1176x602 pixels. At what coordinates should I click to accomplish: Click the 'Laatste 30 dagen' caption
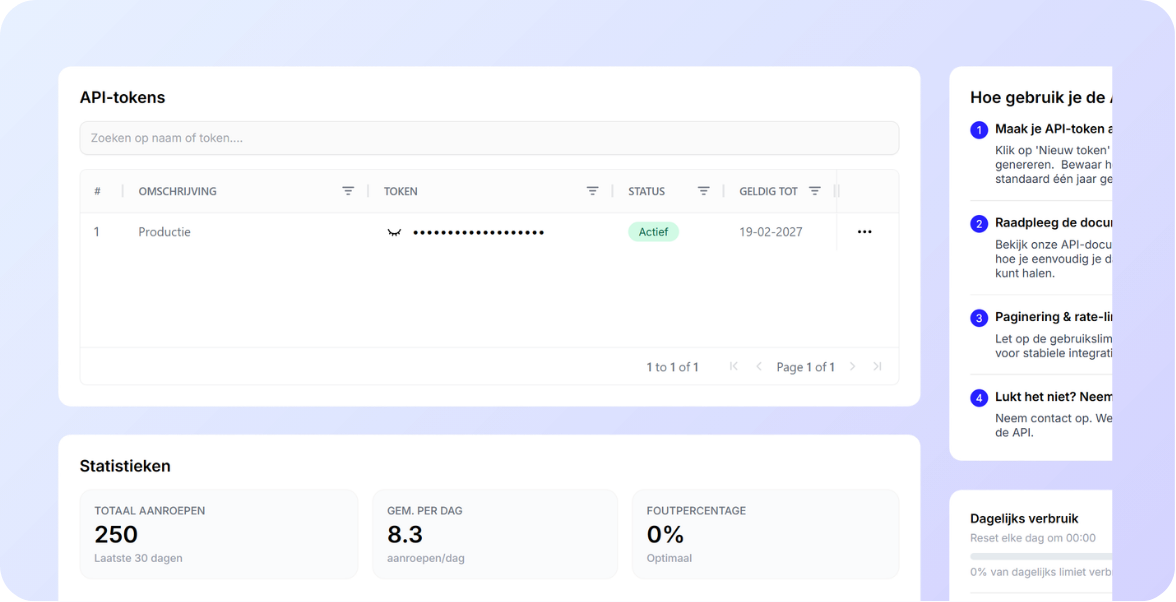(x=138, y=558)
